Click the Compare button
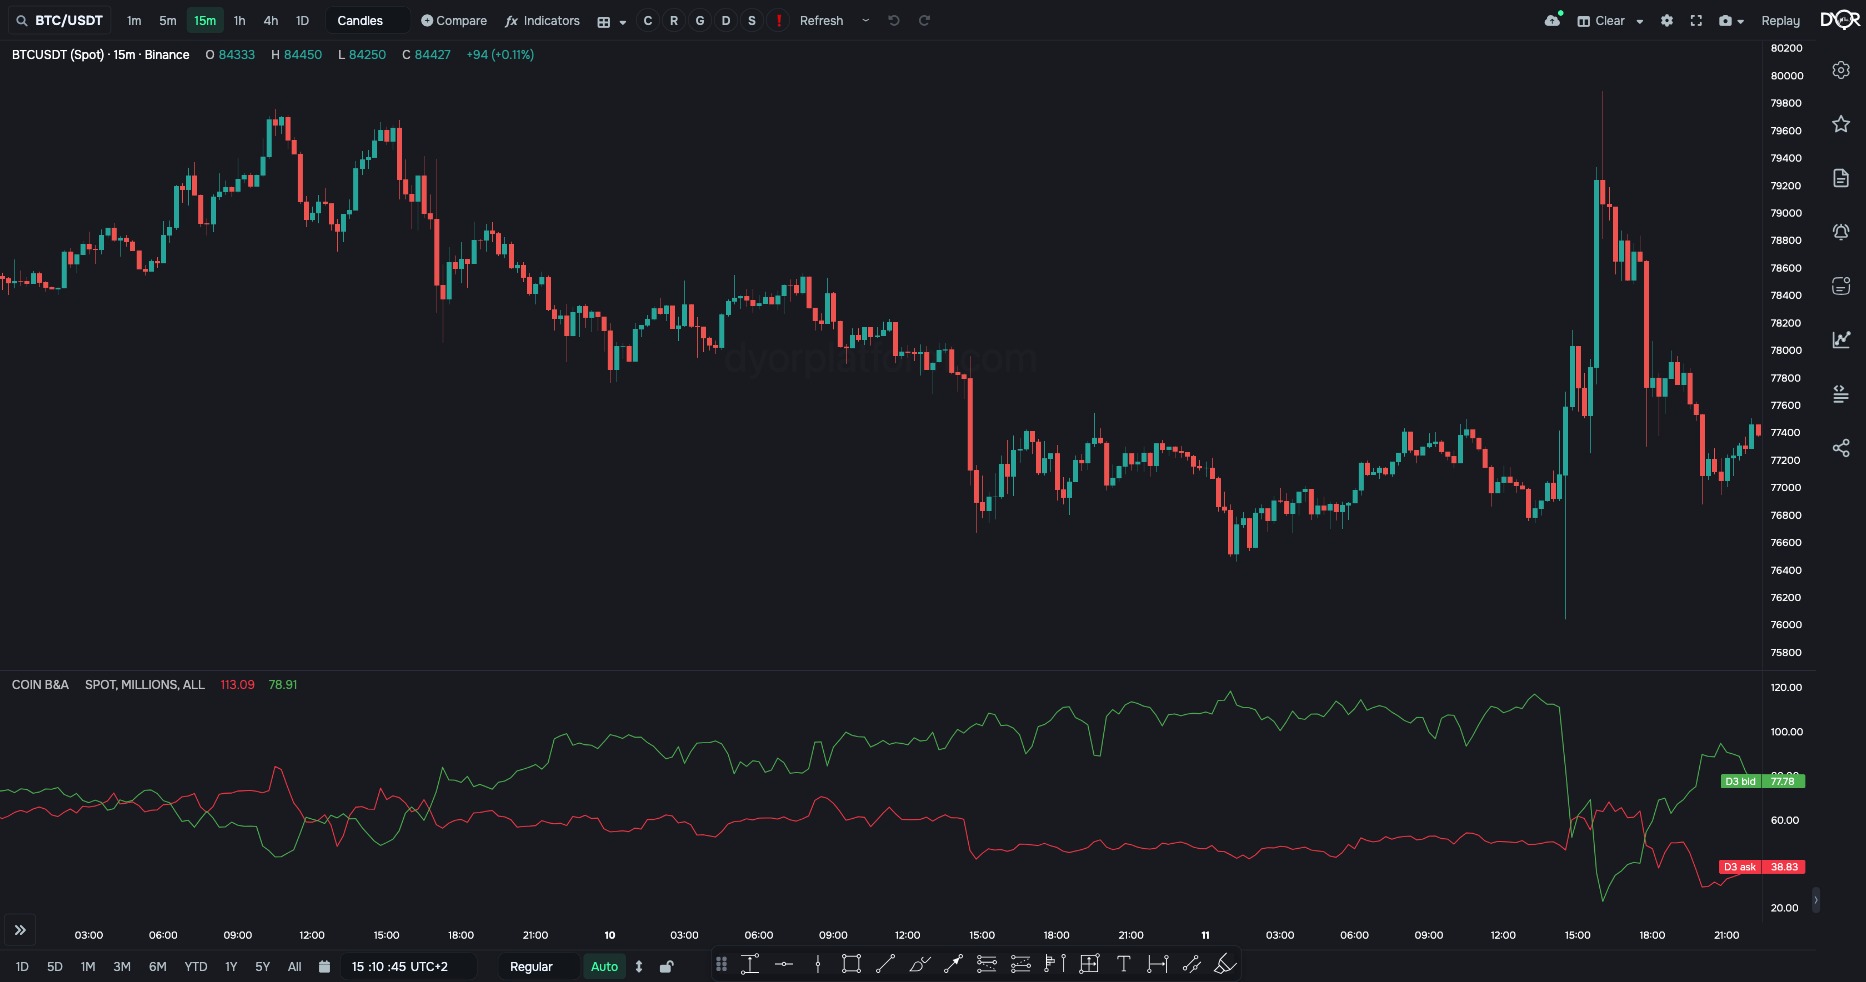This screenshot has width=1866, height=982. click(x=454, y=21)
